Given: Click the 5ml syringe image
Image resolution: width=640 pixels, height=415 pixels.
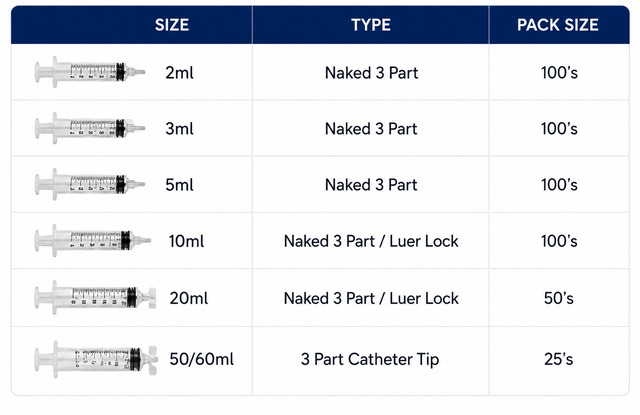Looking at the screenshot, I should click(90, 184).
